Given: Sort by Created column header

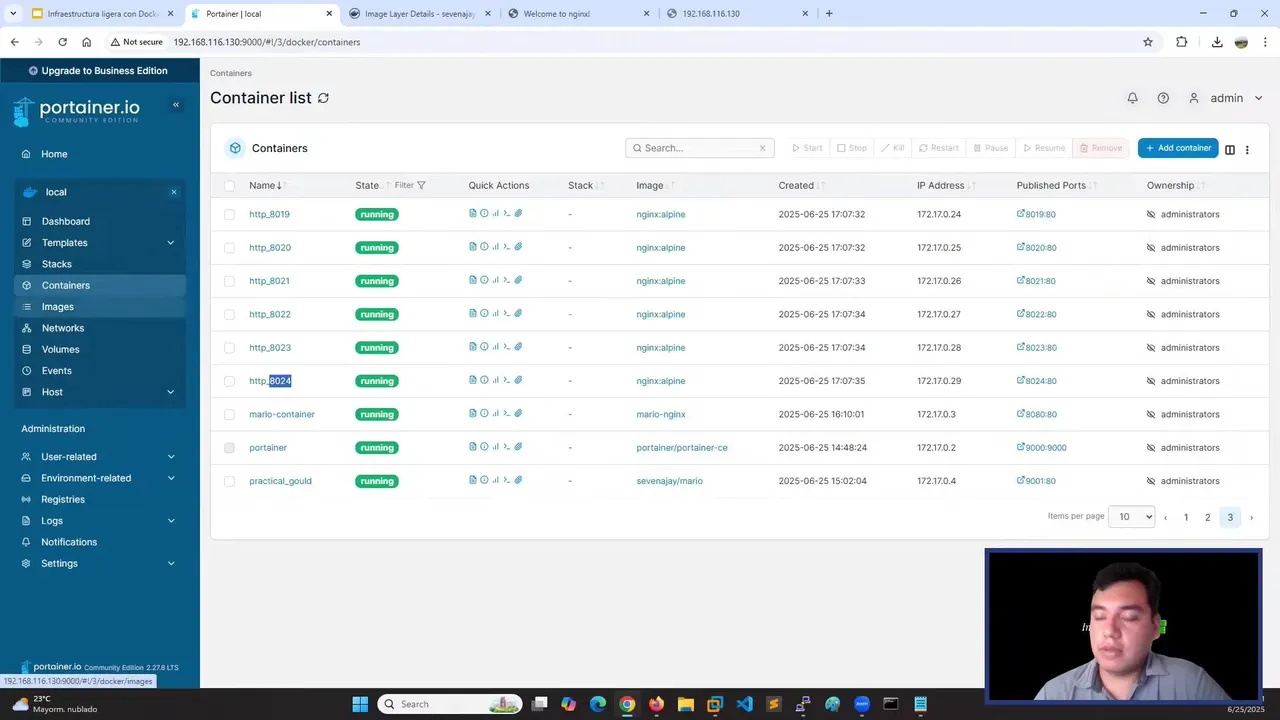Looking at the screenshot, I should [x=796, y=185].
